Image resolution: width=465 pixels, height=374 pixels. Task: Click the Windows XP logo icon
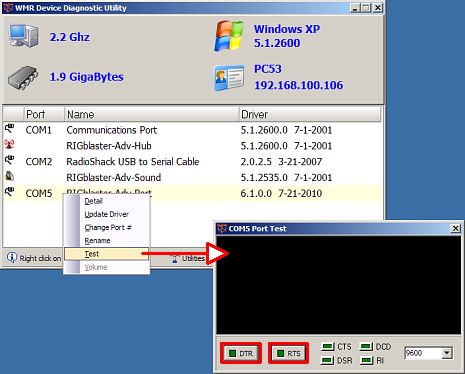pyautogui.click(x=229, y=36)
